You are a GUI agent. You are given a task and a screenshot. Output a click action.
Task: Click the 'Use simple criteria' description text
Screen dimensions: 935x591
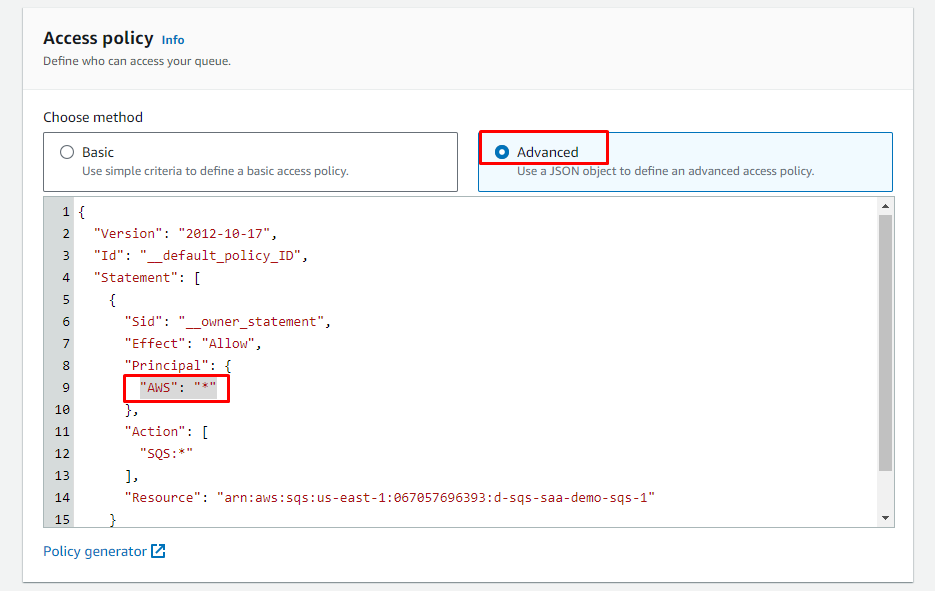pos(215,171)
